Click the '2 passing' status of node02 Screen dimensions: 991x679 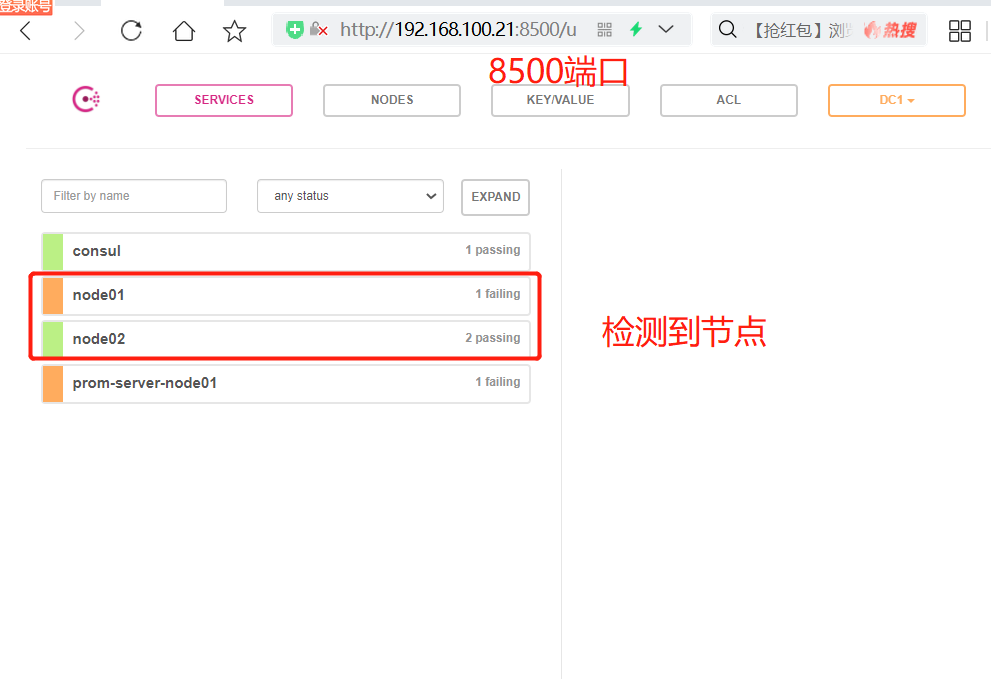(x=493, y=338)
